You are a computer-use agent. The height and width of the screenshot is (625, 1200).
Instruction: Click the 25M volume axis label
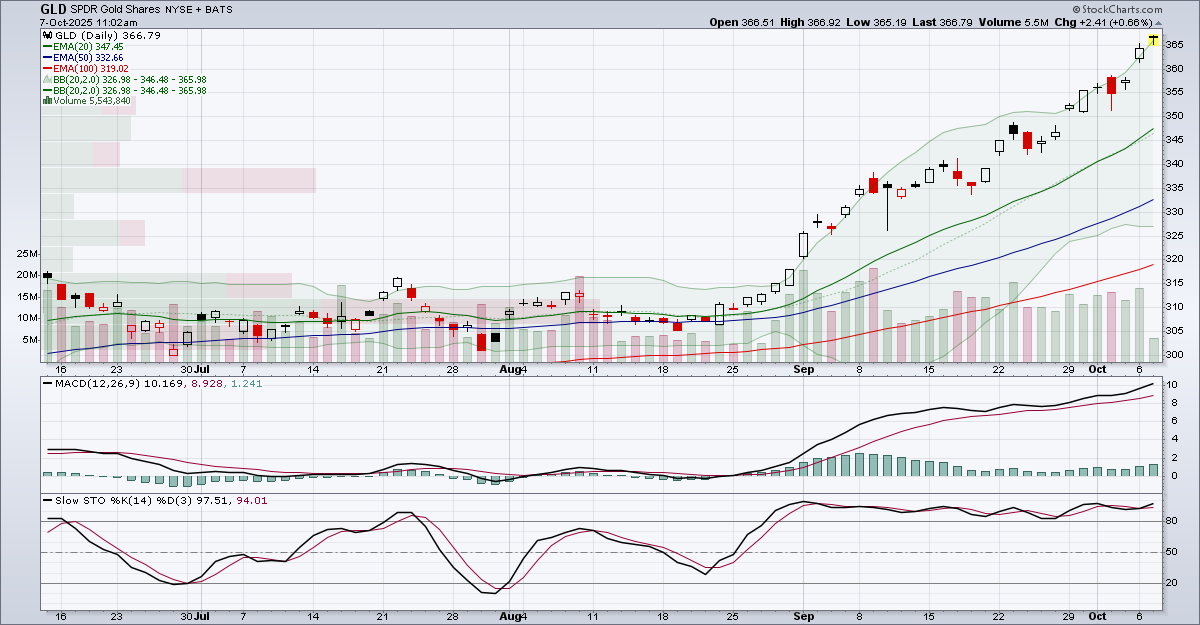27,254
